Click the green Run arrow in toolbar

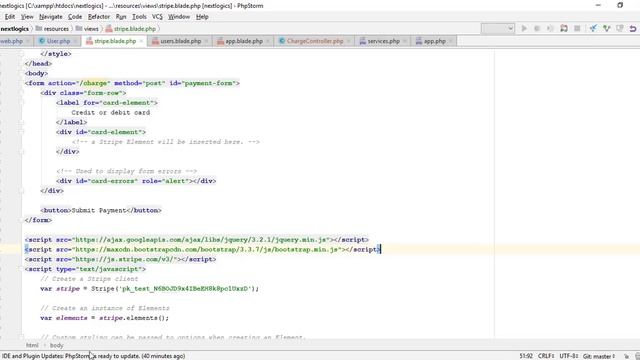tap(524, 29)
